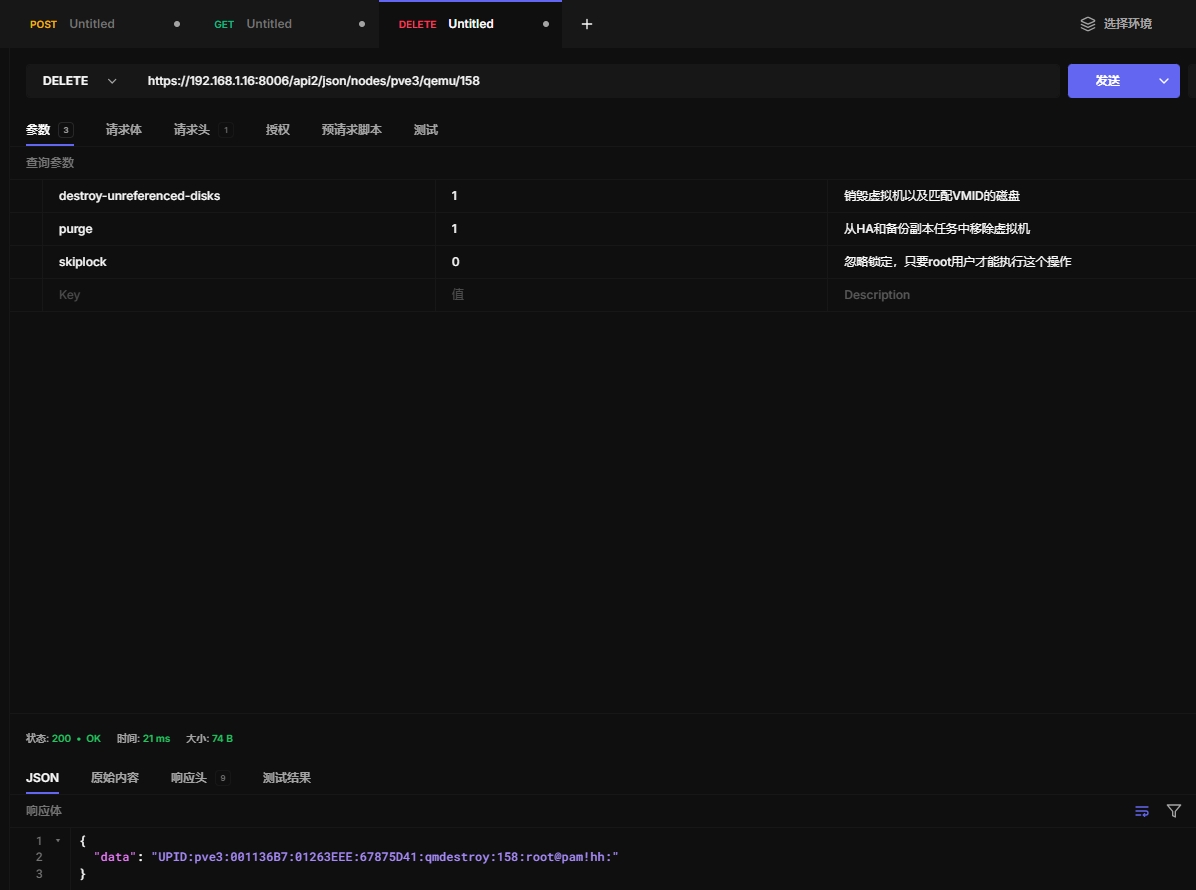Click unsaved dot on GET Untitled tab
1196x890 pixels.
(x=362, y=24)
